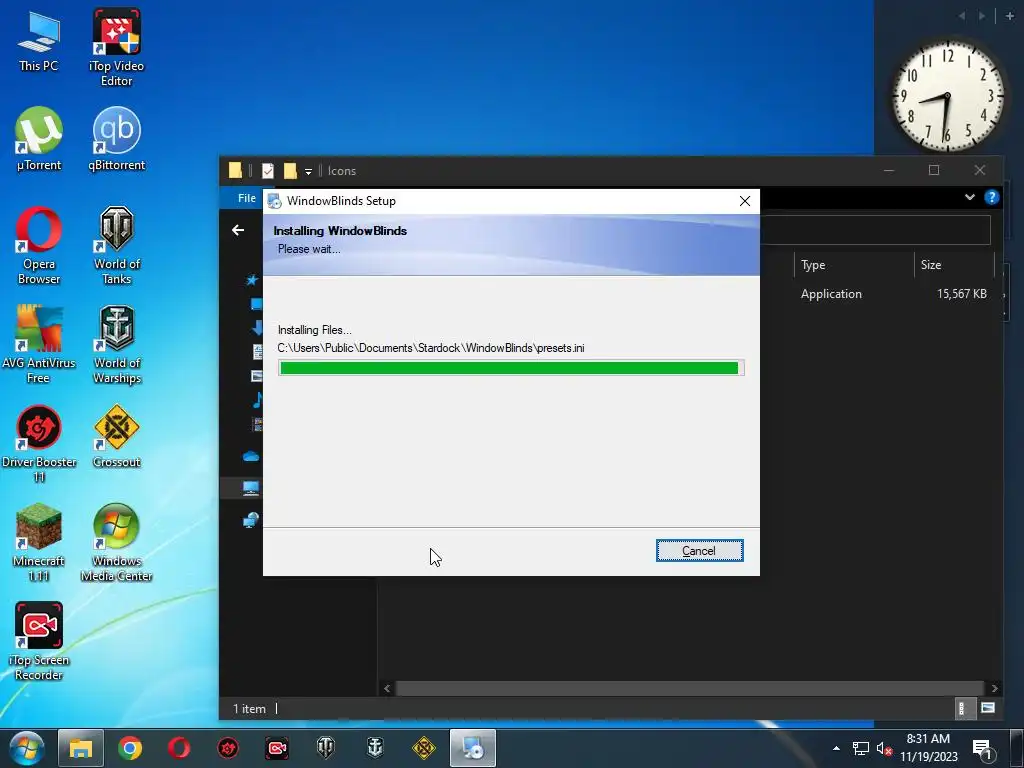This screenshot has height=768, width=1024.
Task: Open iTop Video Editor shortcut
Action: 117,48
